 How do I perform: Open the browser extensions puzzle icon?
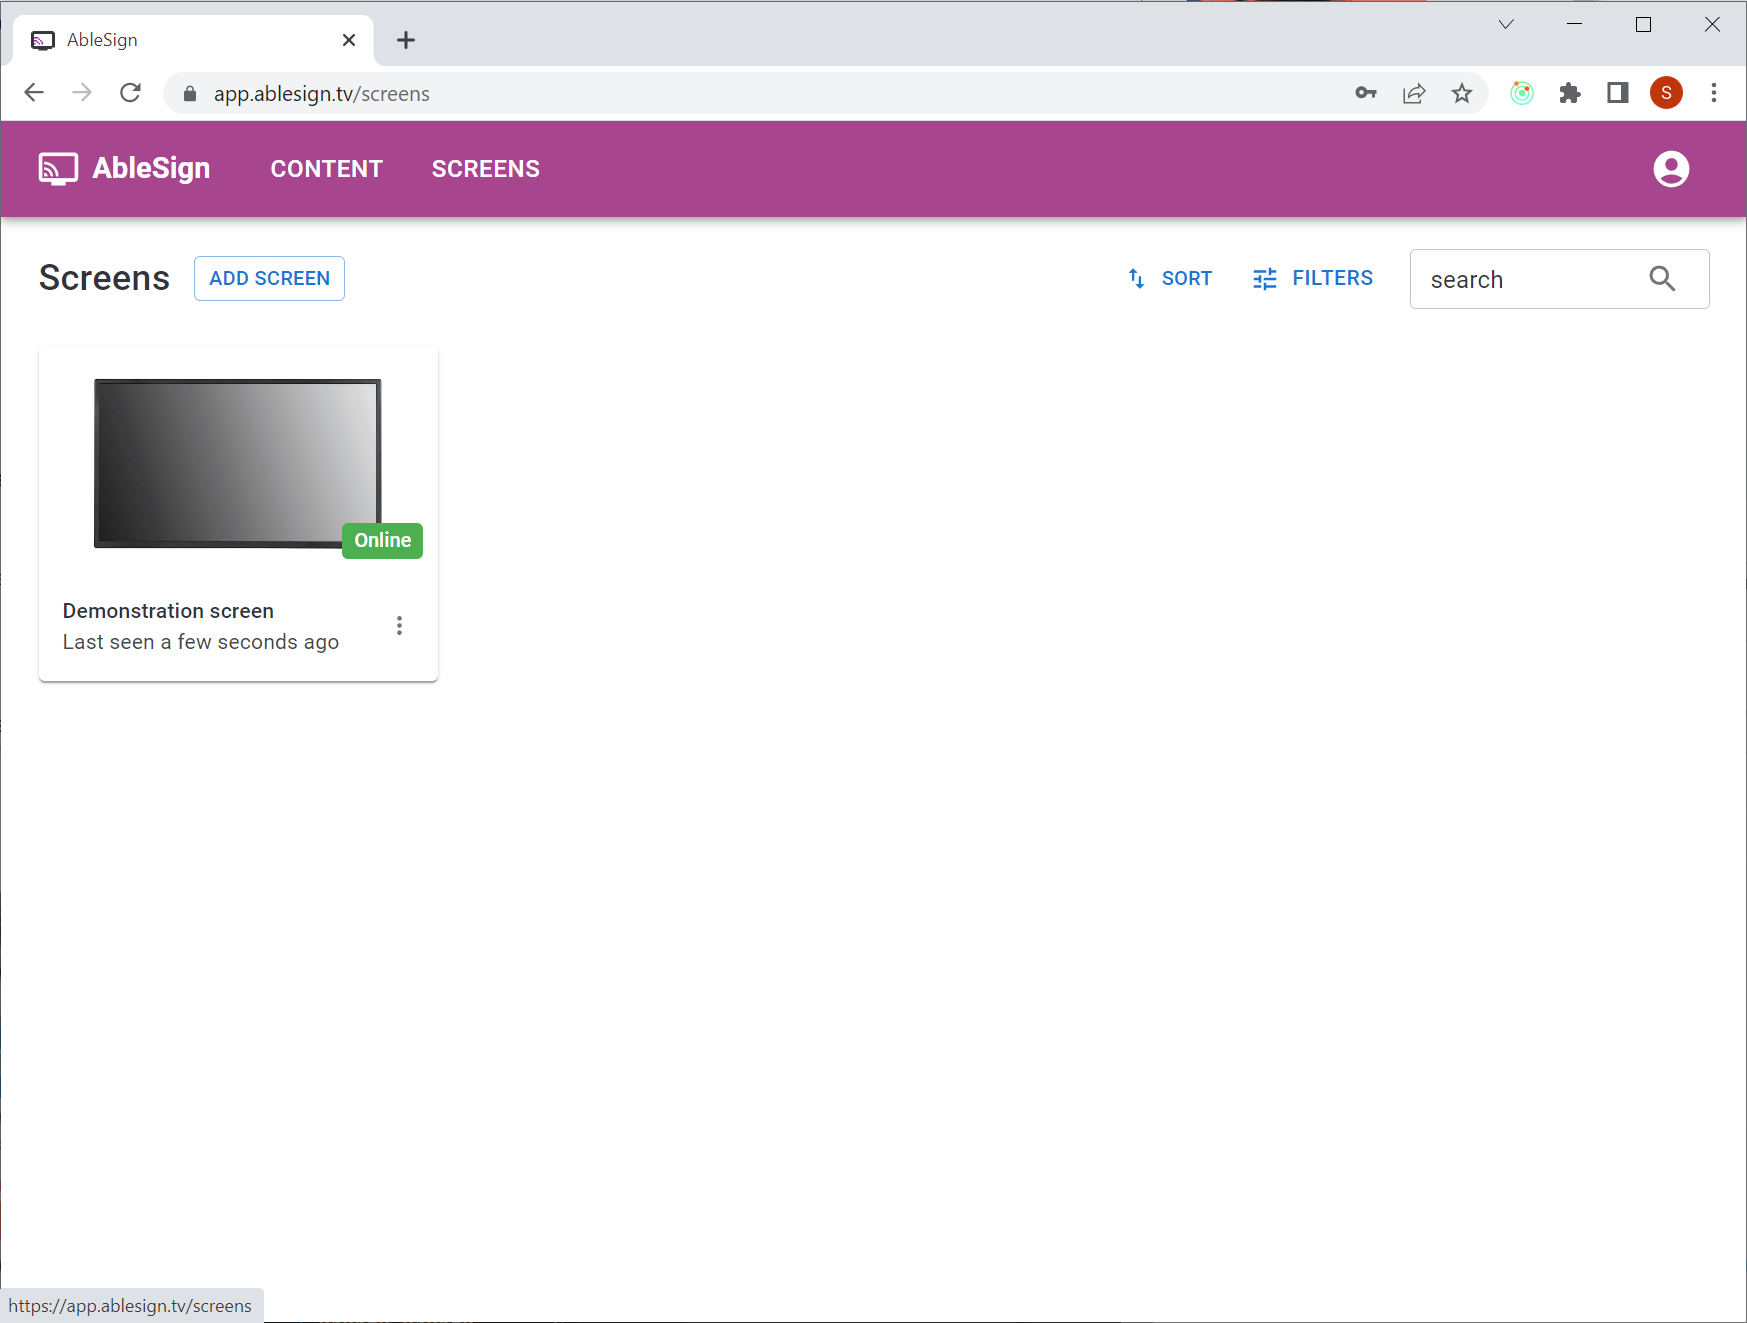[x=1570, y=93]
